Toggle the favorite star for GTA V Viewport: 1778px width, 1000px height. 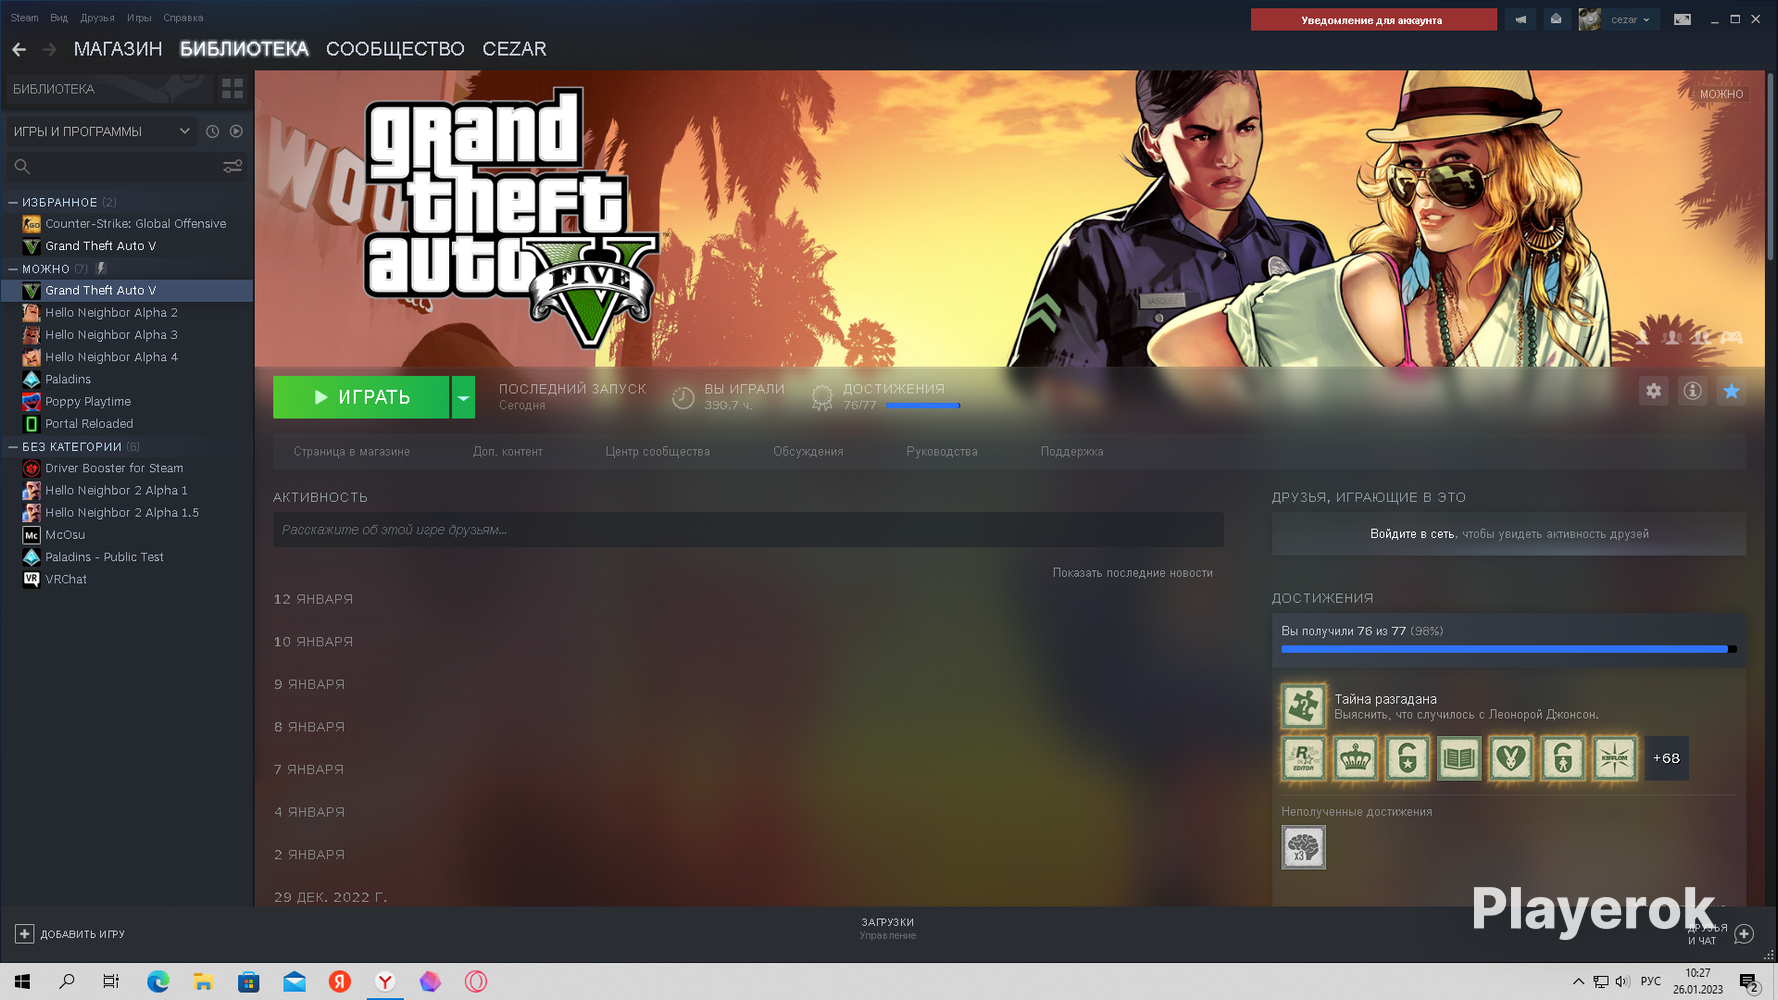coord(1731,391)
